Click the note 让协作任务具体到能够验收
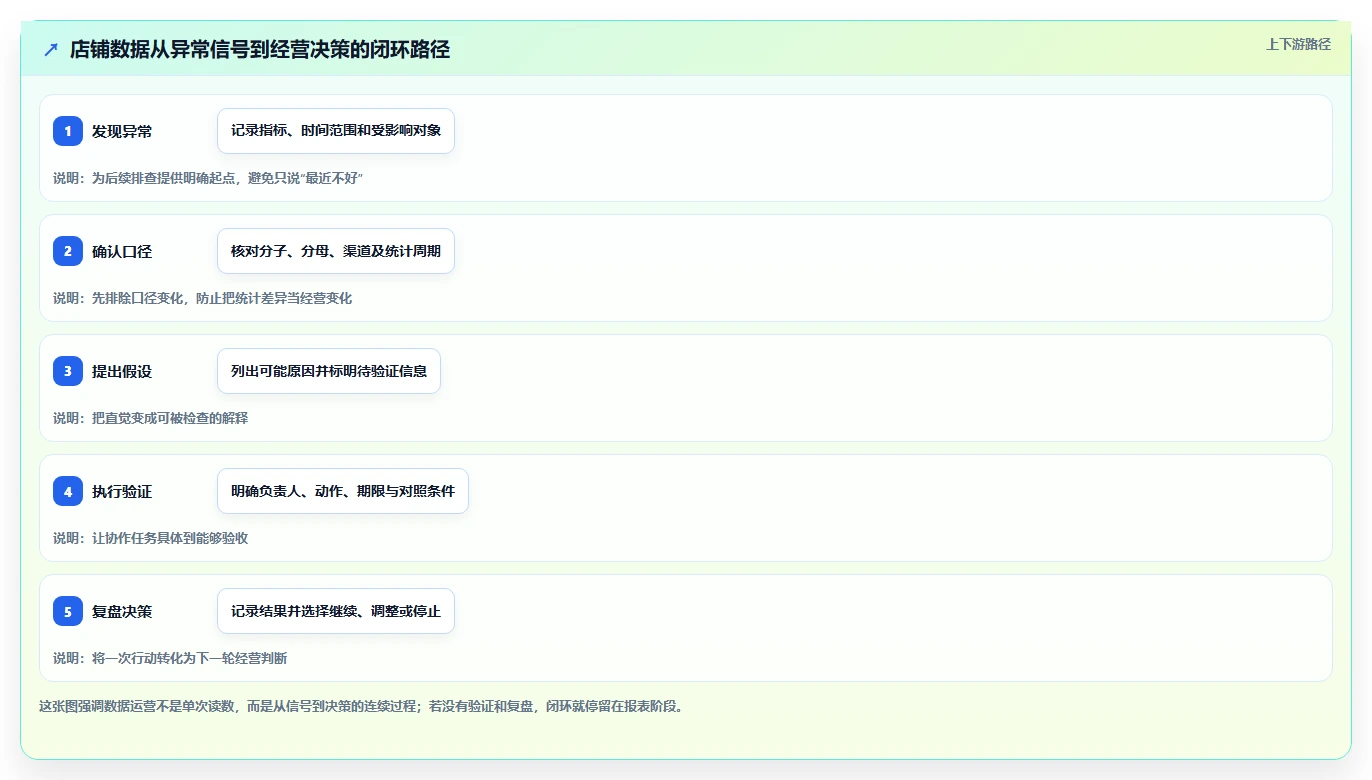Viewport: 1372px width, 780px height. (151, 538)
